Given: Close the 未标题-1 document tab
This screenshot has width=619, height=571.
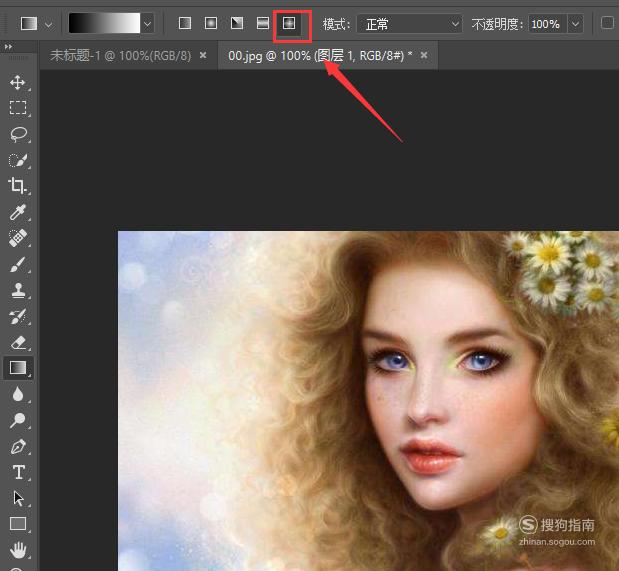Looking at the screenshot, I should pyautogui.click(x=203, y=55).
